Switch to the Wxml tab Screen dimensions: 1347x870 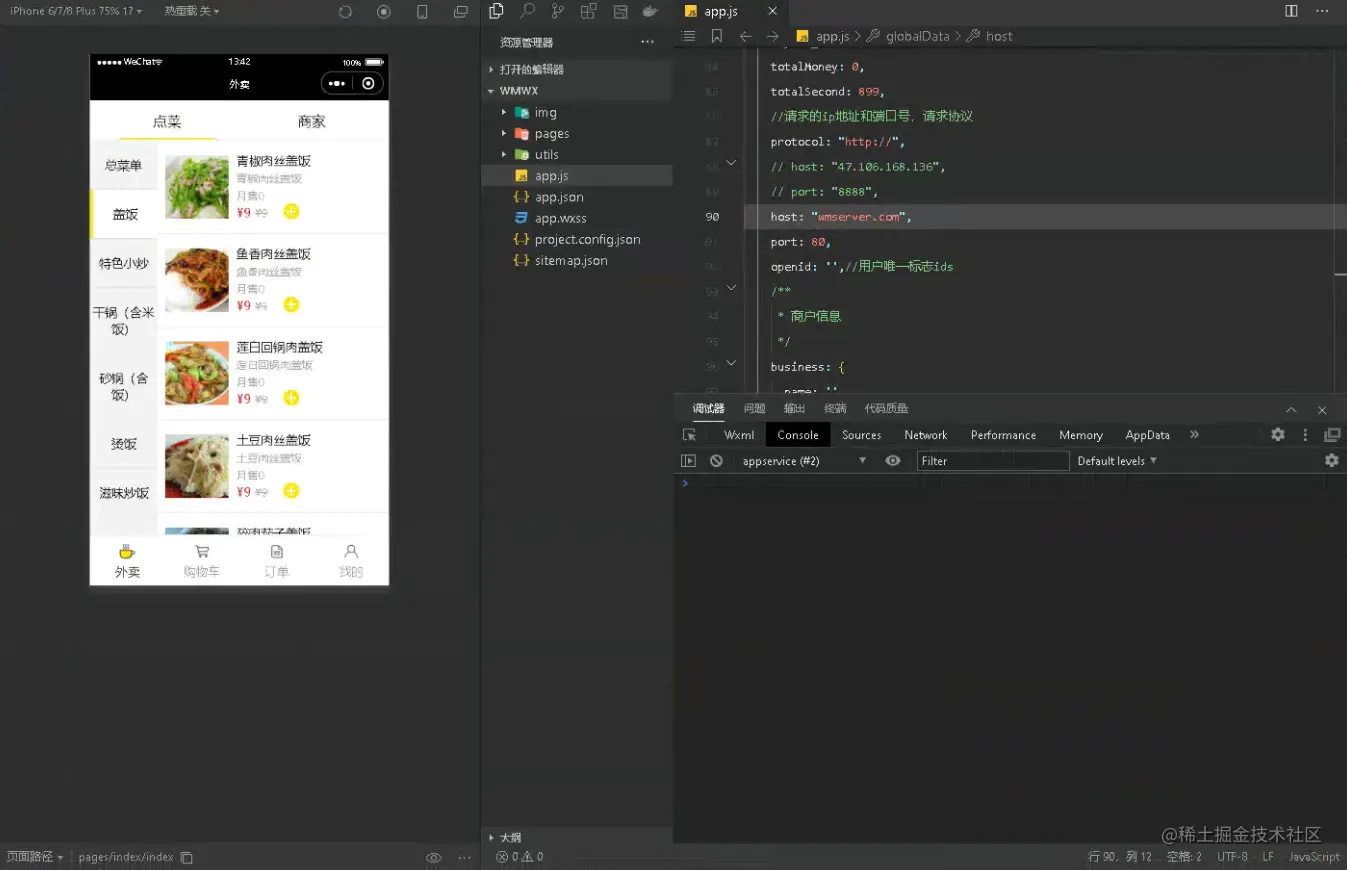739,435
